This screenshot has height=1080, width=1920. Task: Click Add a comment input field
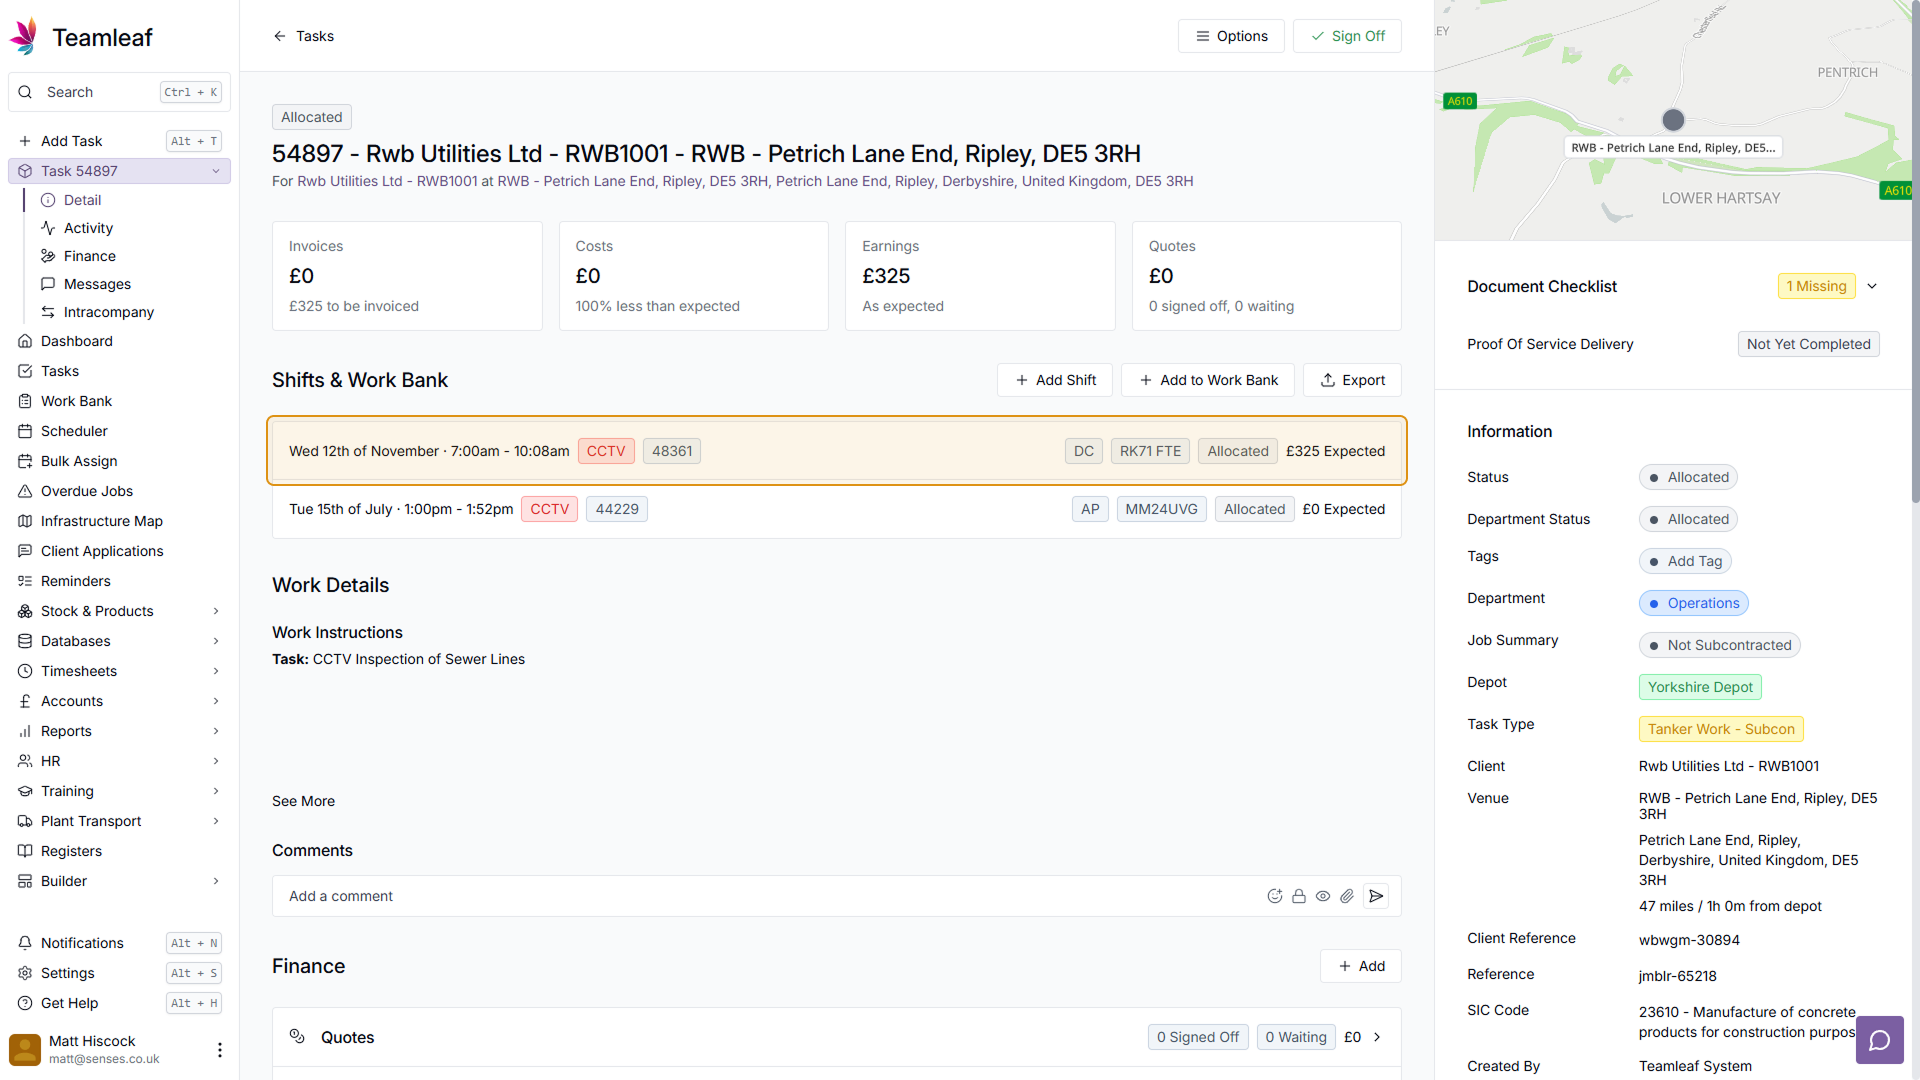(765, 896)
